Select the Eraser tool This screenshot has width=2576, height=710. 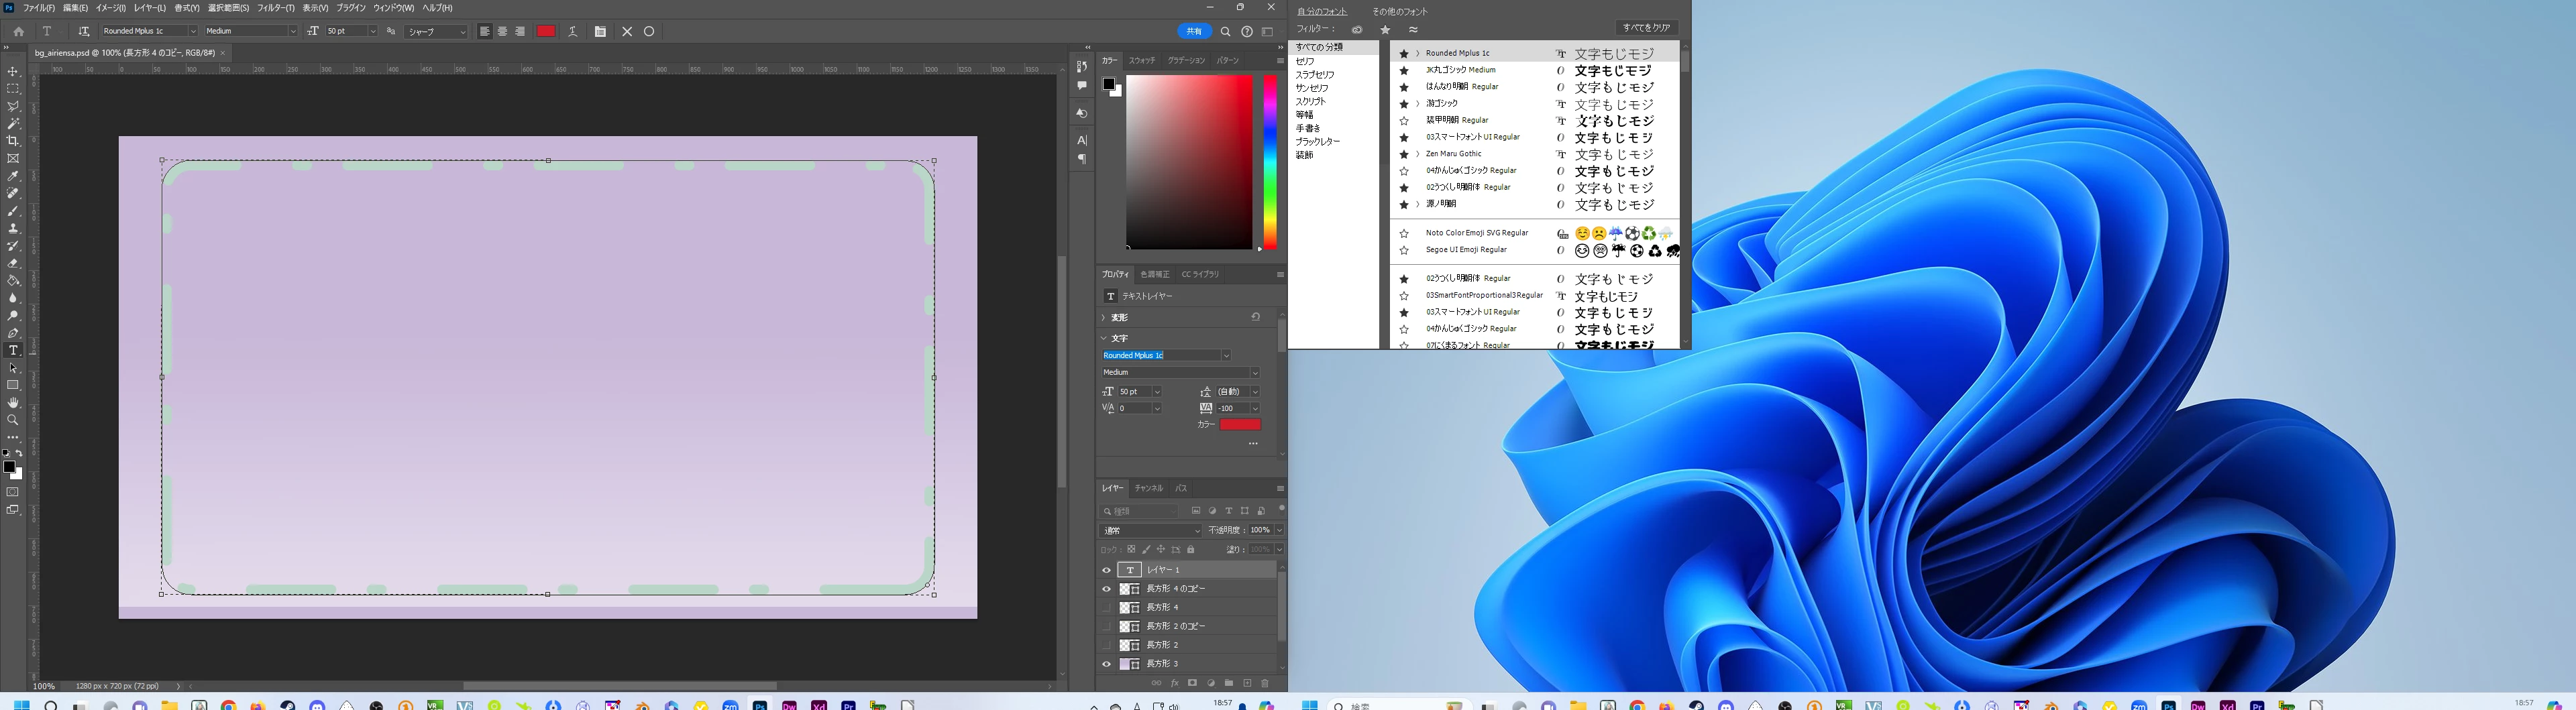tap(13, 263)
